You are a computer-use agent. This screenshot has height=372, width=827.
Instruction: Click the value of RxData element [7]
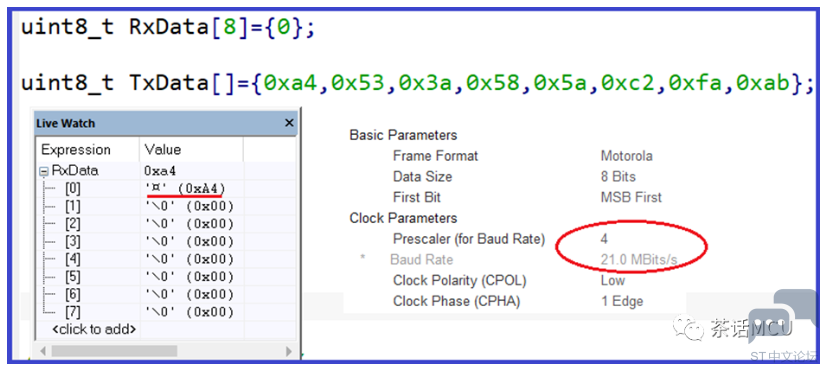pos(189,312)
